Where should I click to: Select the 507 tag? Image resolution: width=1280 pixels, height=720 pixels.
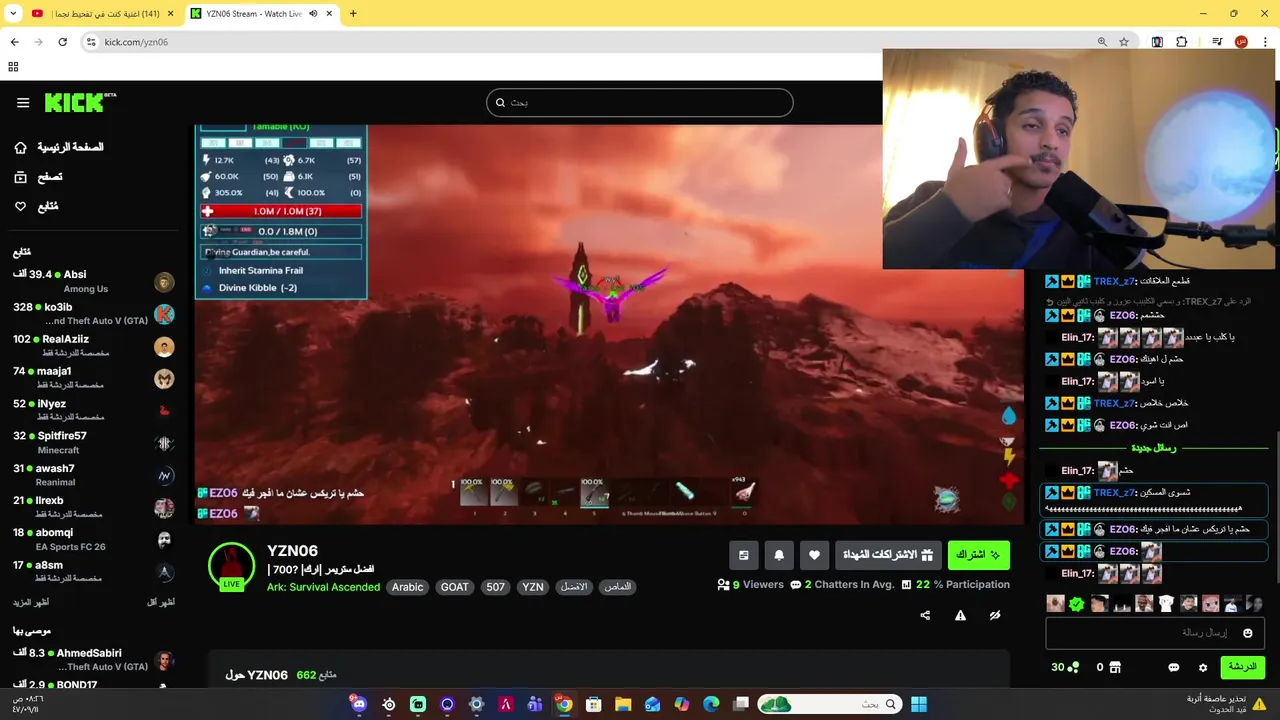[496, 587]
